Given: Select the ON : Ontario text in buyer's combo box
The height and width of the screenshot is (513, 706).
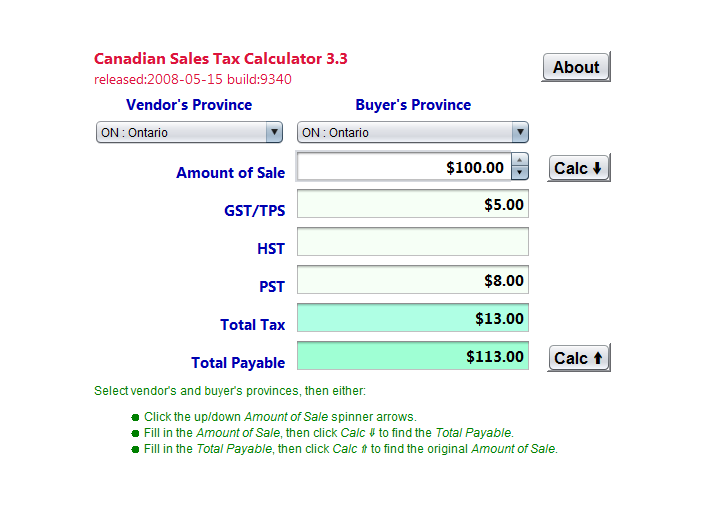Looking at the screenshot, I should tap(335, 133).
